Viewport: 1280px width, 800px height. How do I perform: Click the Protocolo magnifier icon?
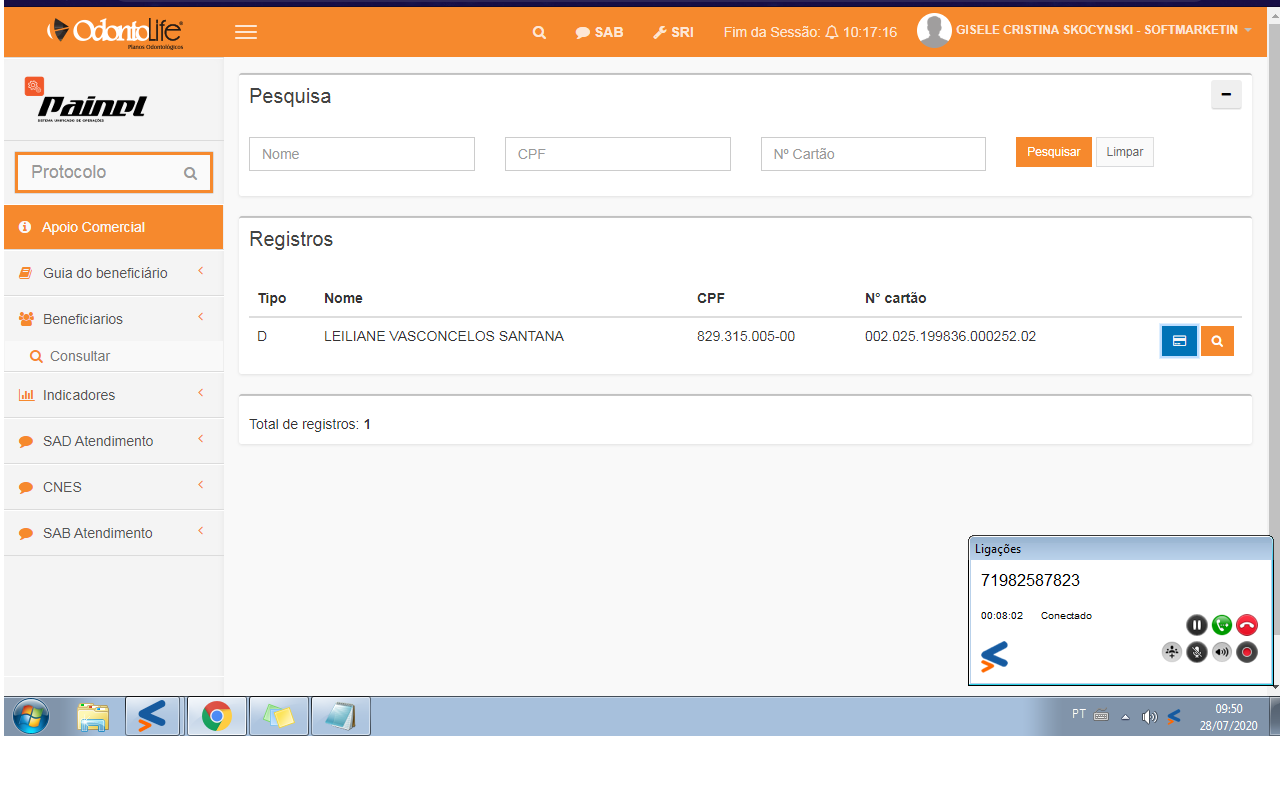[190, 173]
